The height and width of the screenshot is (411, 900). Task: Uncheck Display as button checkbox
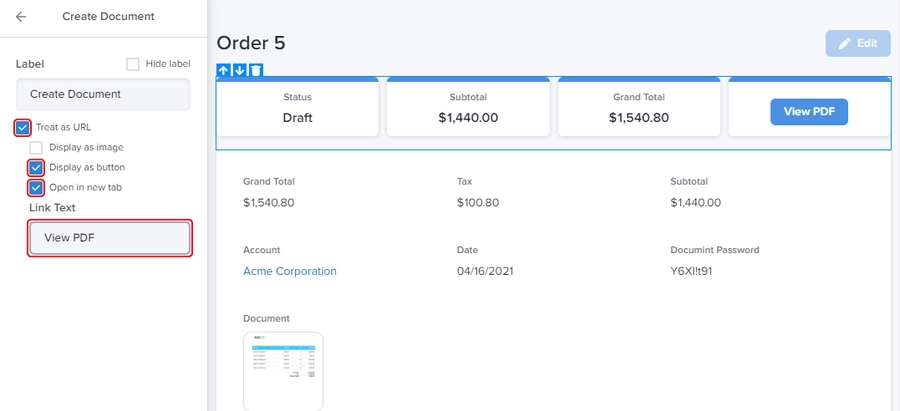(36, 167)
